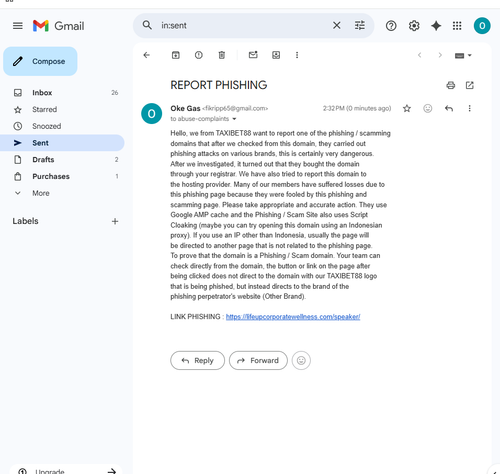The height and width of the screenshot is (474, 500).
Task: Click the Forward button below message
Action: pyautogui.click(x=258, y=360)
